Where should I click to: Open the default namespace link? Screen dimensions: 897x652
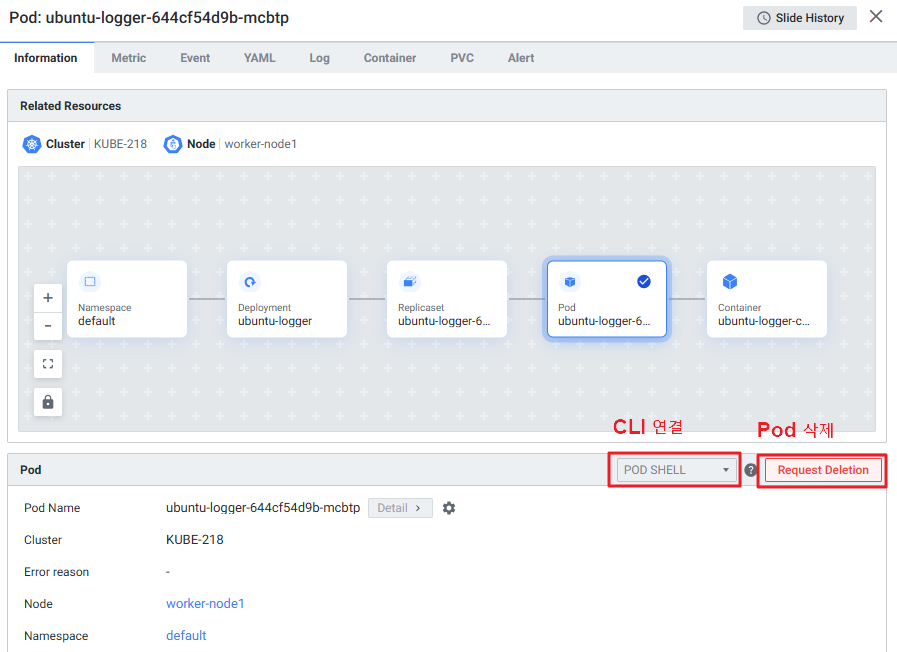coord(186,636)
